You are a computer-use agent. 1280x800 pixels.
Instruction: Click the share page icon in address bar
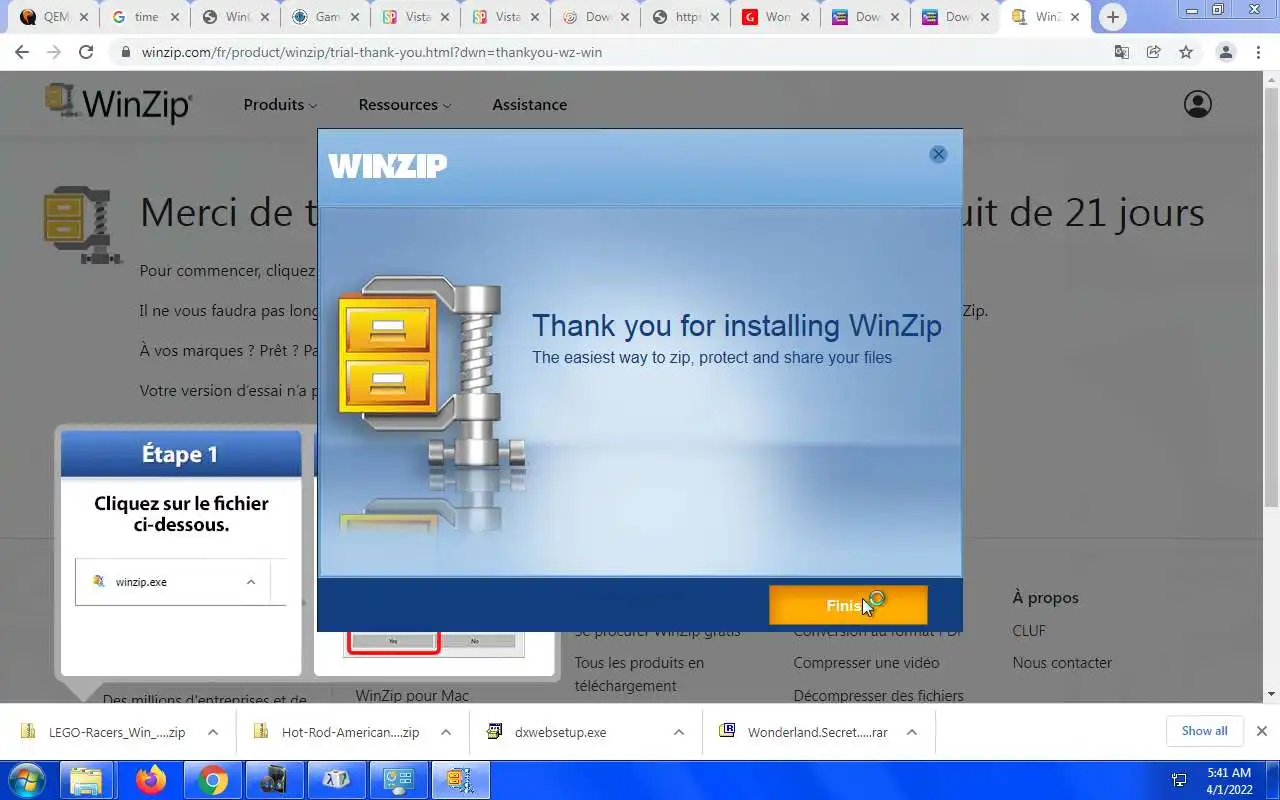tap(1154, 52)
